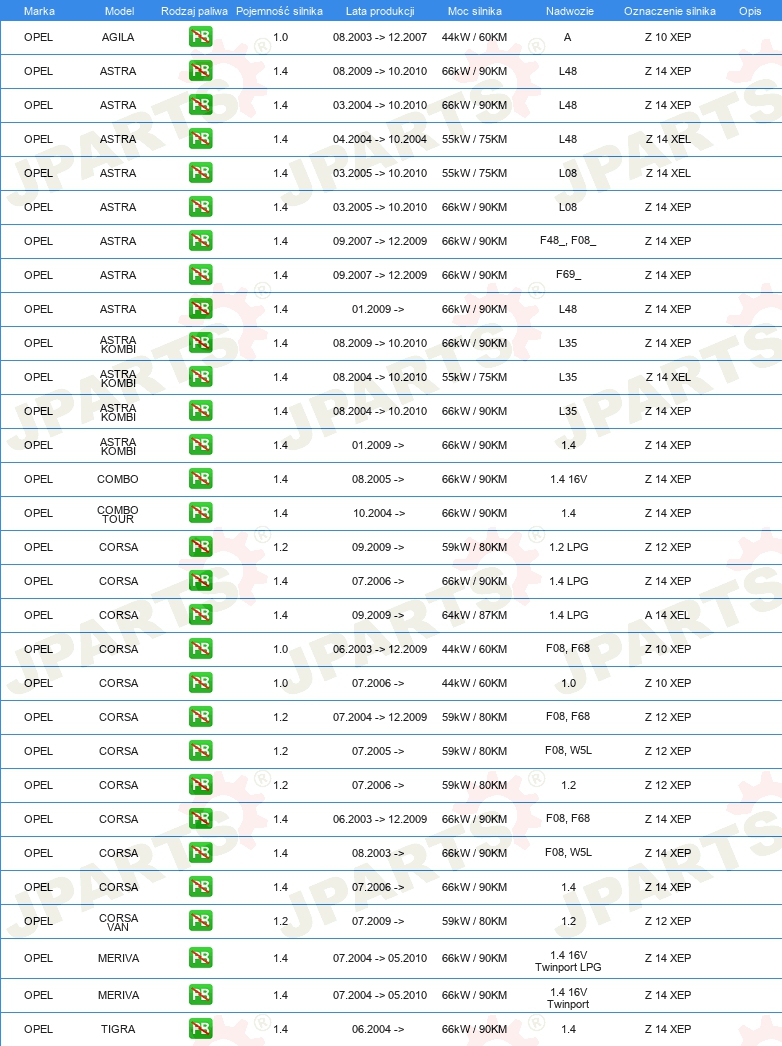Image resolution: width=782 pixels, height=1046 pixels.
Task: Click fuel icon for CORSA 1.0 07.2006 row
Action: [x=201, y=683]
